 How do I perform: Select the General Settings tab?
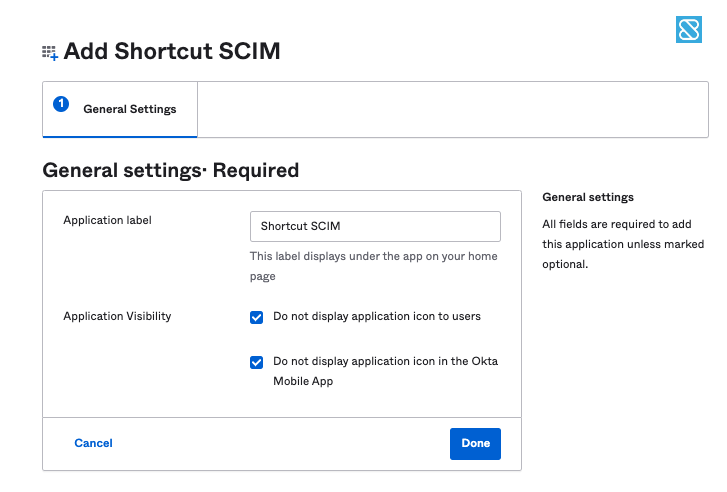tap(120, 109)
